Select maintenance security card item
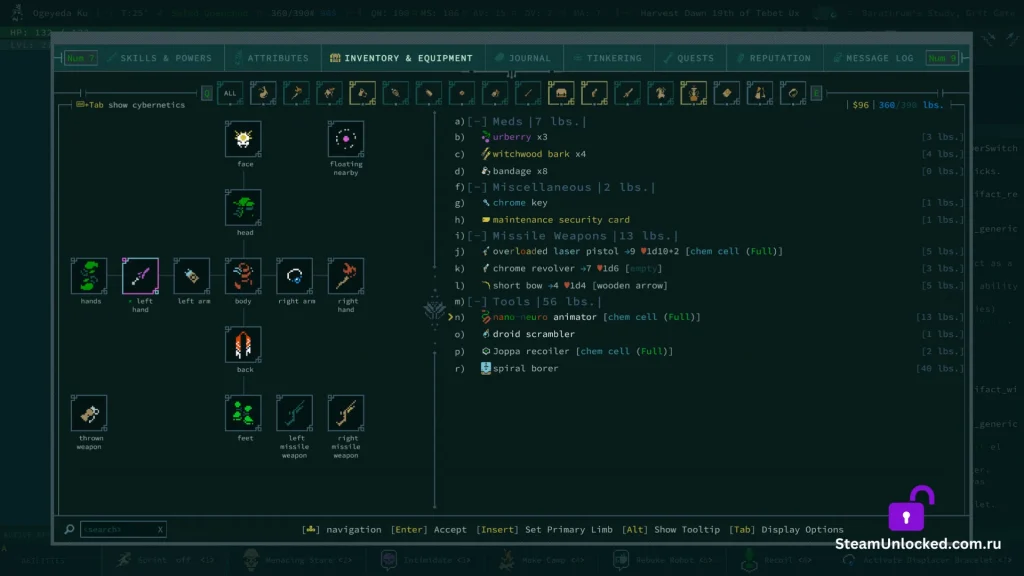Viewport: 1024px width, 576px height. point(709,220)
